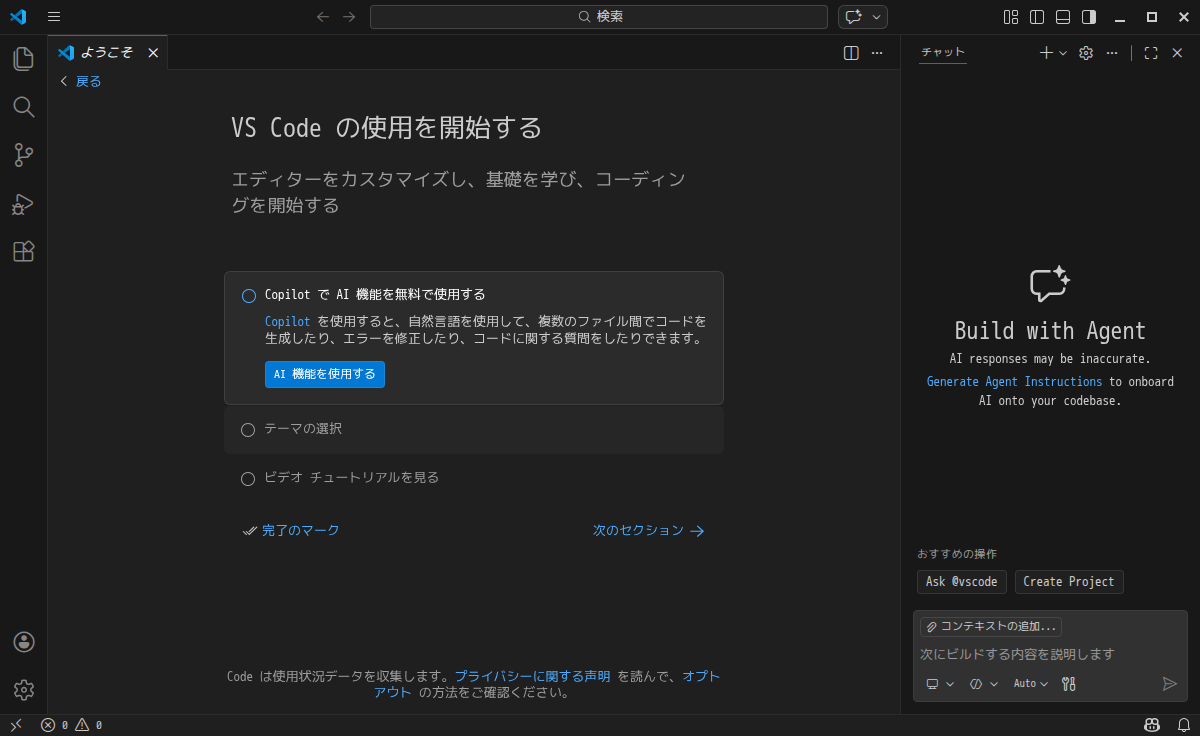Viewport: 1200px width, 736px height.
Task: Click Create Project suggestion
Action: click(x=1069, y=582)
